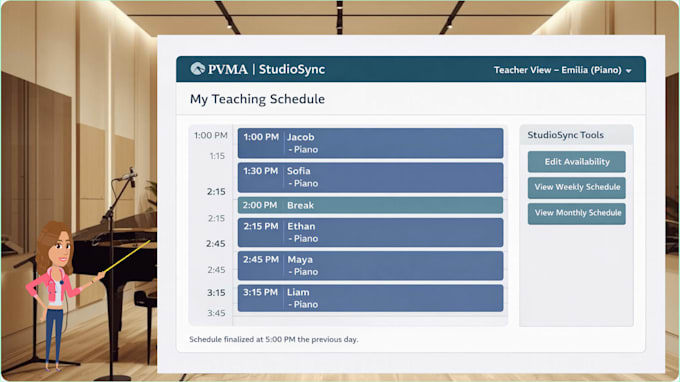The height and width of the screenshot is (382, 680).
Task: Open the Teacher View – Emilia (Piano) dropdown
Action: coord(562,70)
